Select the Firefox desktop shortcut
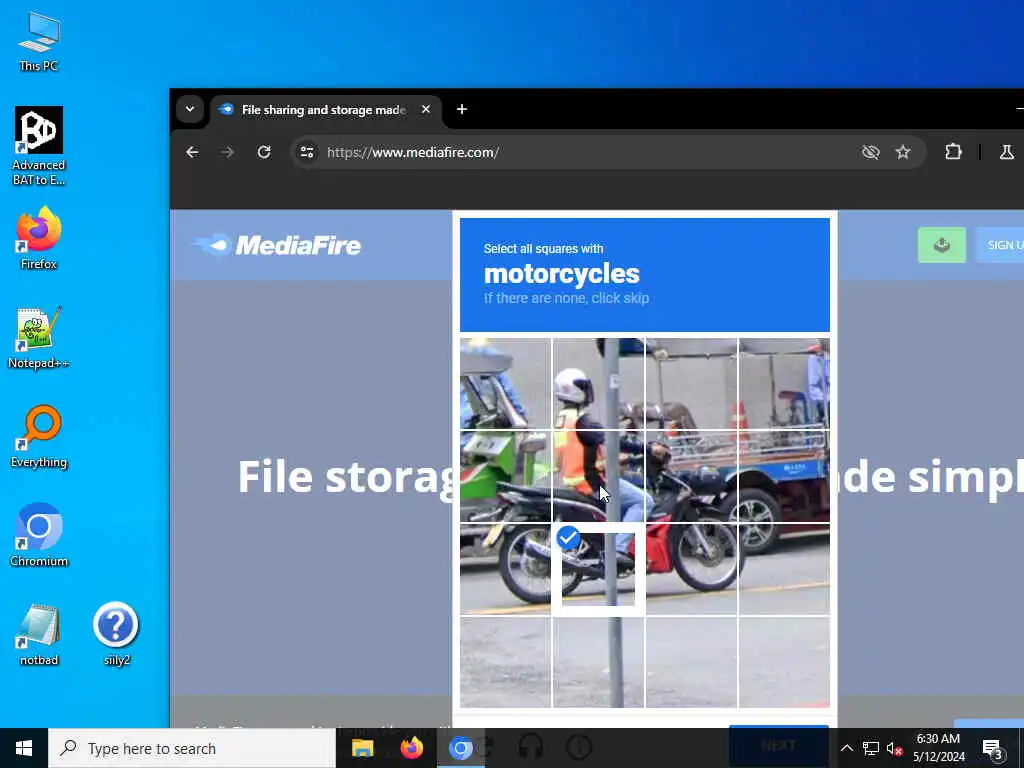This screenshot has width=1024, height=768. [39, 238]
